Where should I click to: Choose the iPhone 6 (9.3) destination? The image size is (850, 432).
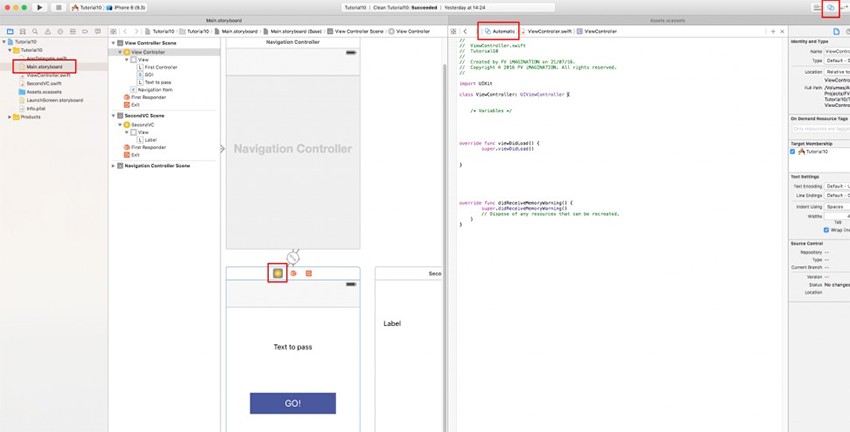[x=126, y=8]
